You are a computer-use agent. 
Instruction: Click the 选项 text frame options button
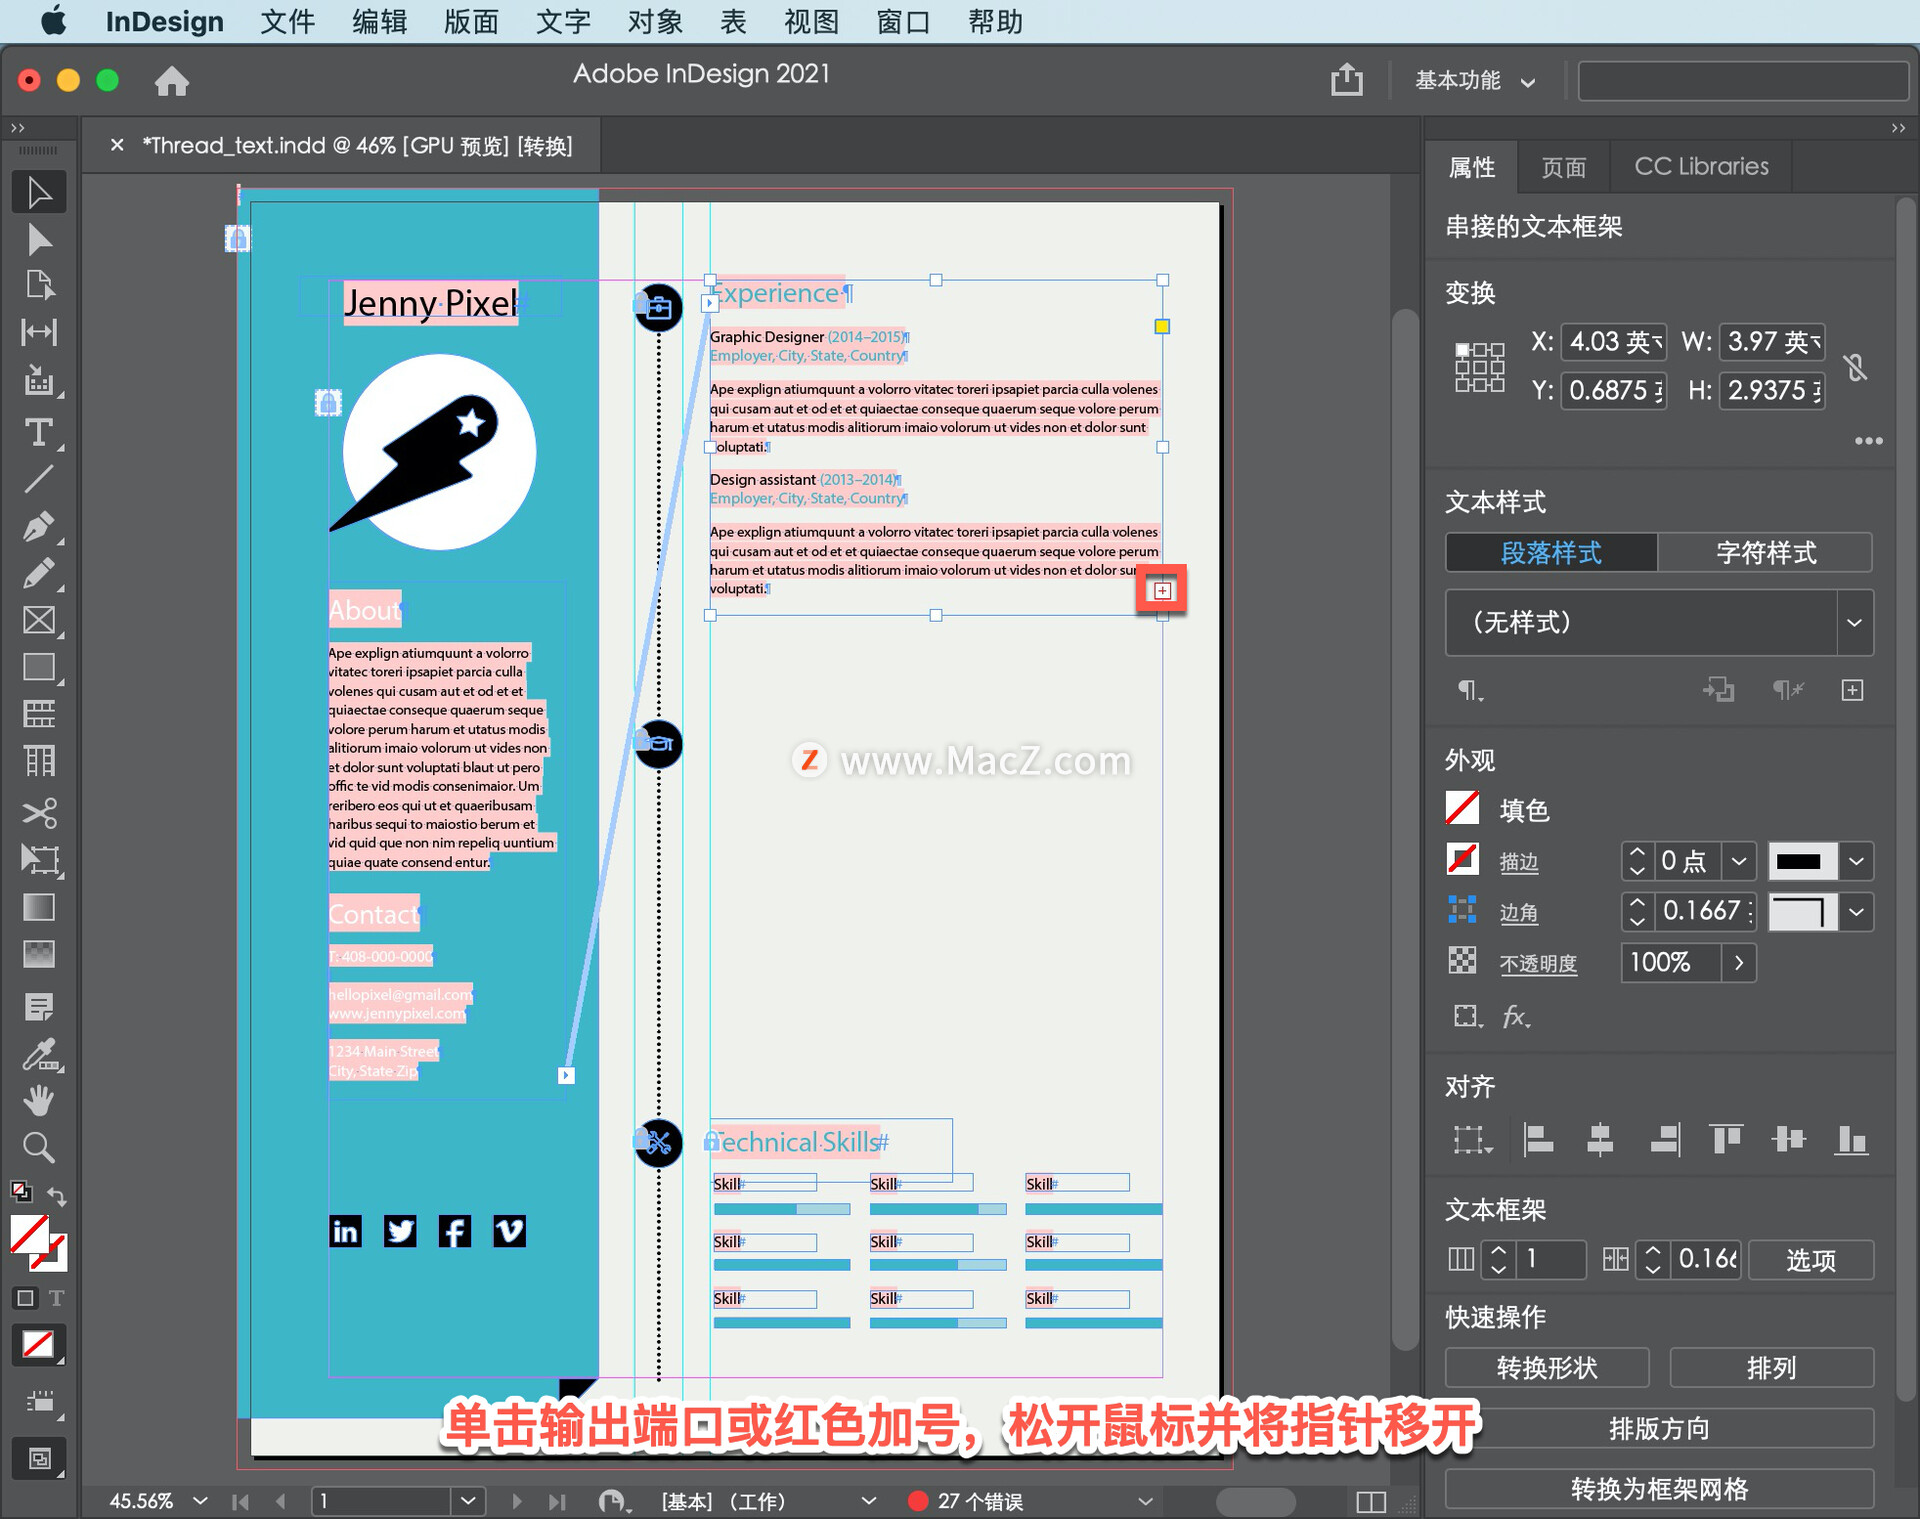(x=1811, y=1260)
